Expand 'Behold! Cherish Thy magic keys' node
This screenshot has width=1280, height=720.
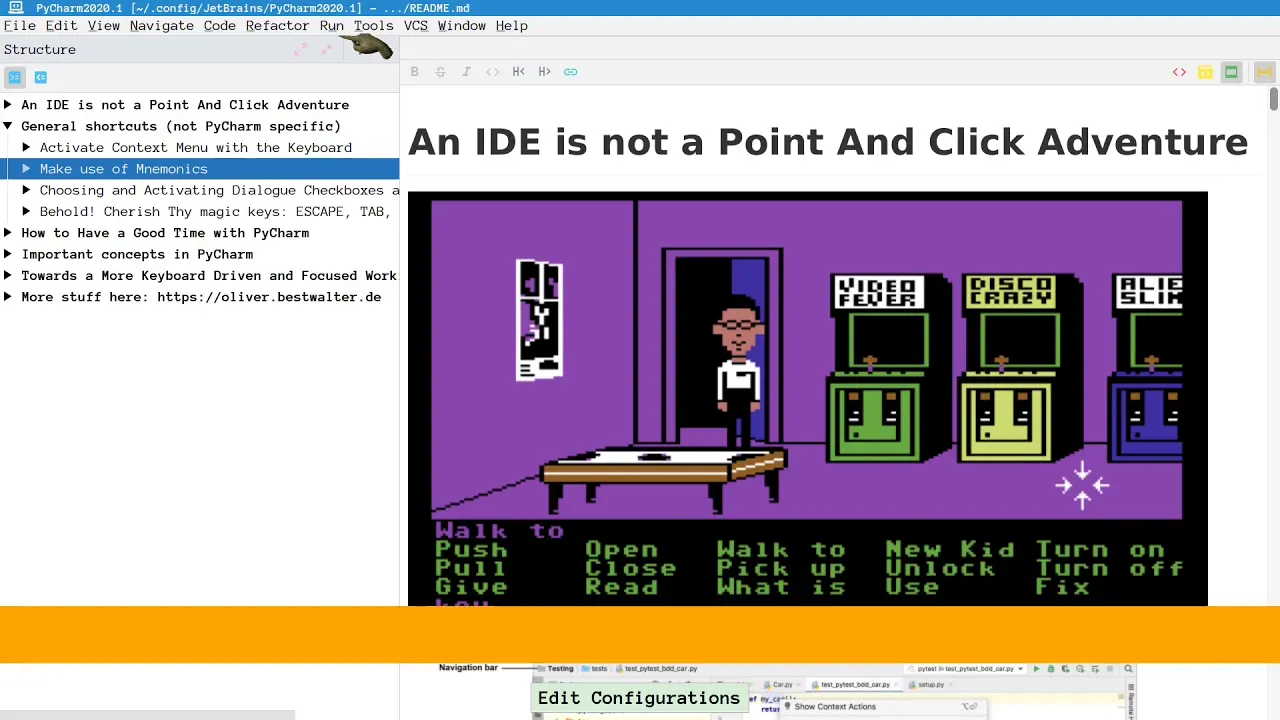27,211
